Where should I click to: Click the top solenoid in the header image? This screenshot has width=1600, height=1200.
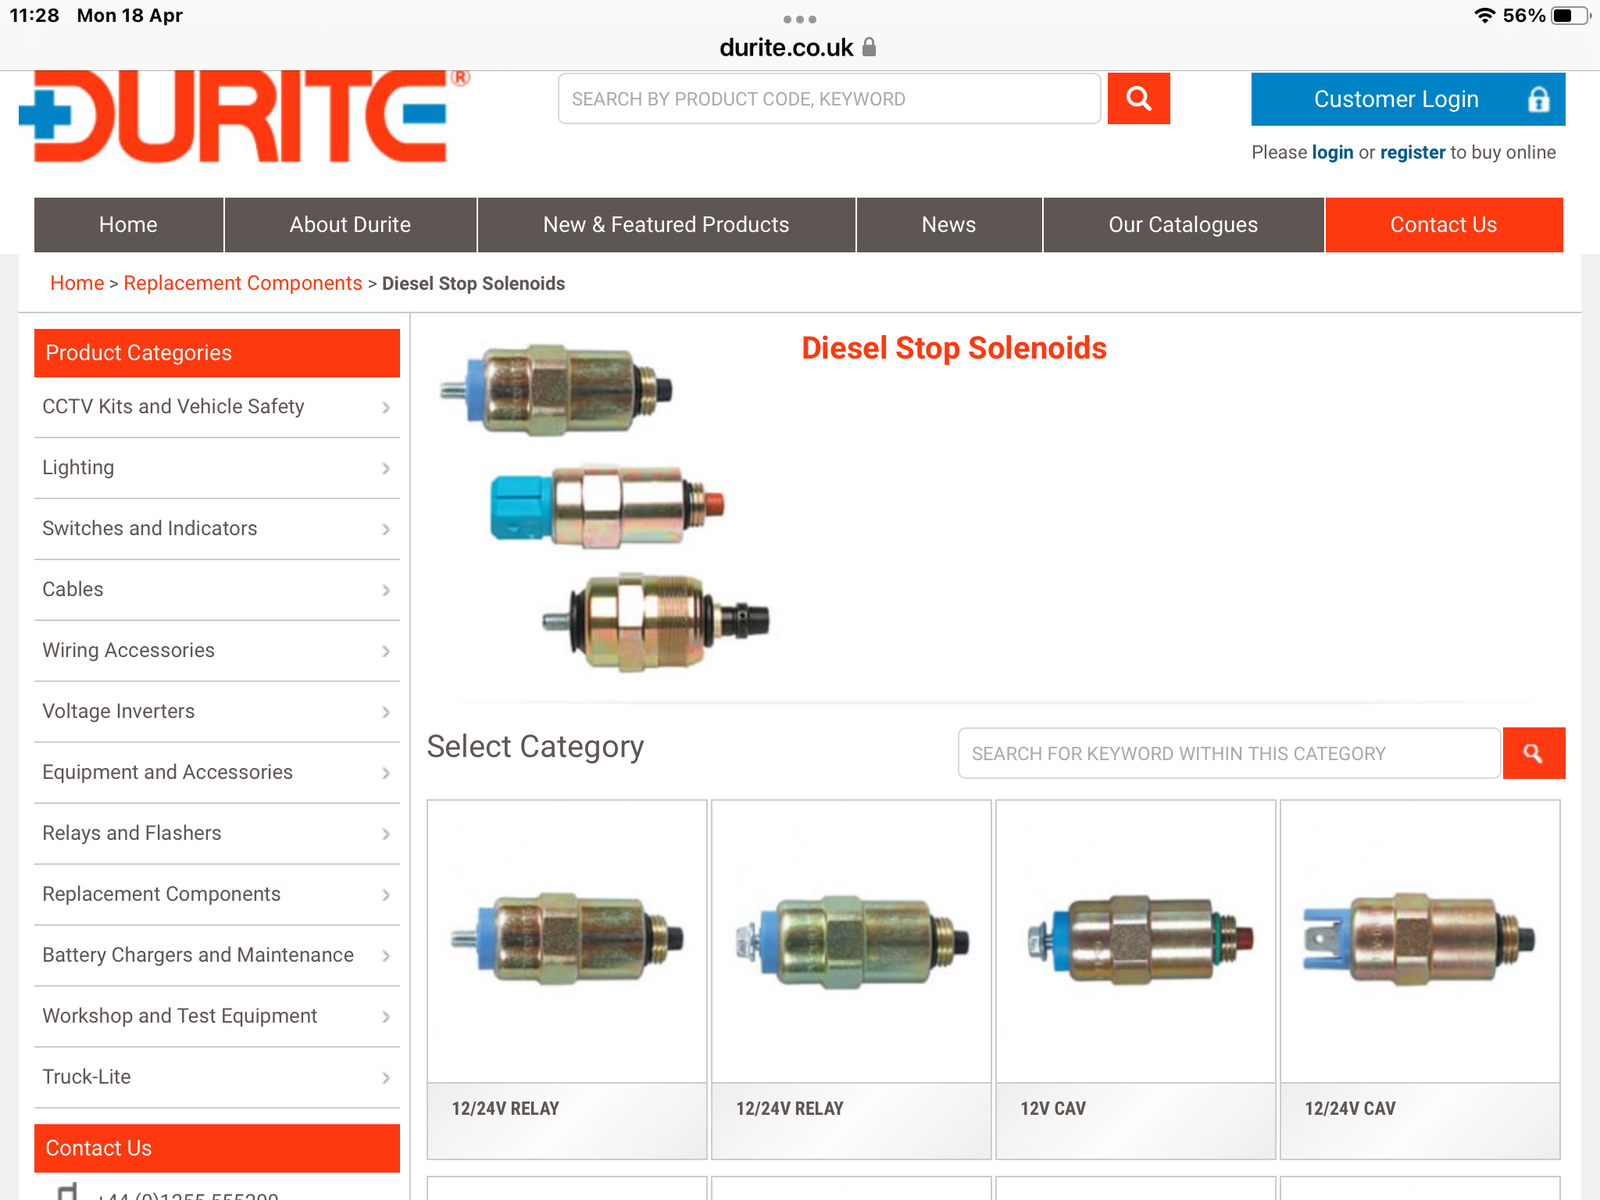pos(556,390)
